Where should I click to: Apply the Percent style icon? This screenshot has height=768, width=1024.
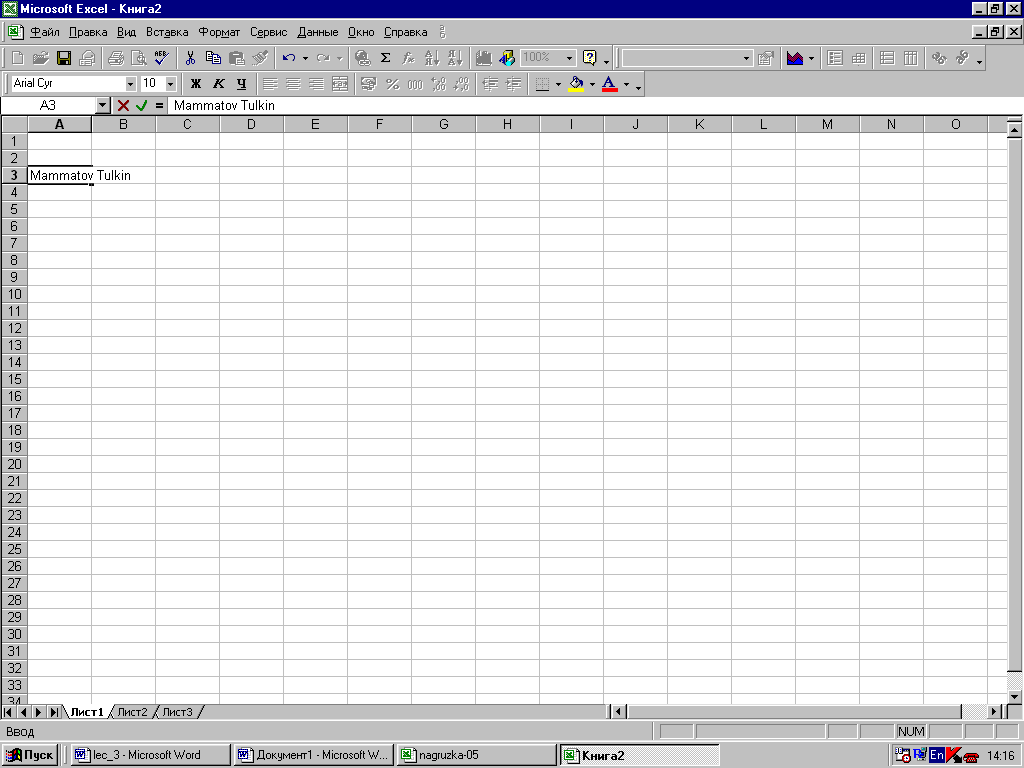[392, 84]
